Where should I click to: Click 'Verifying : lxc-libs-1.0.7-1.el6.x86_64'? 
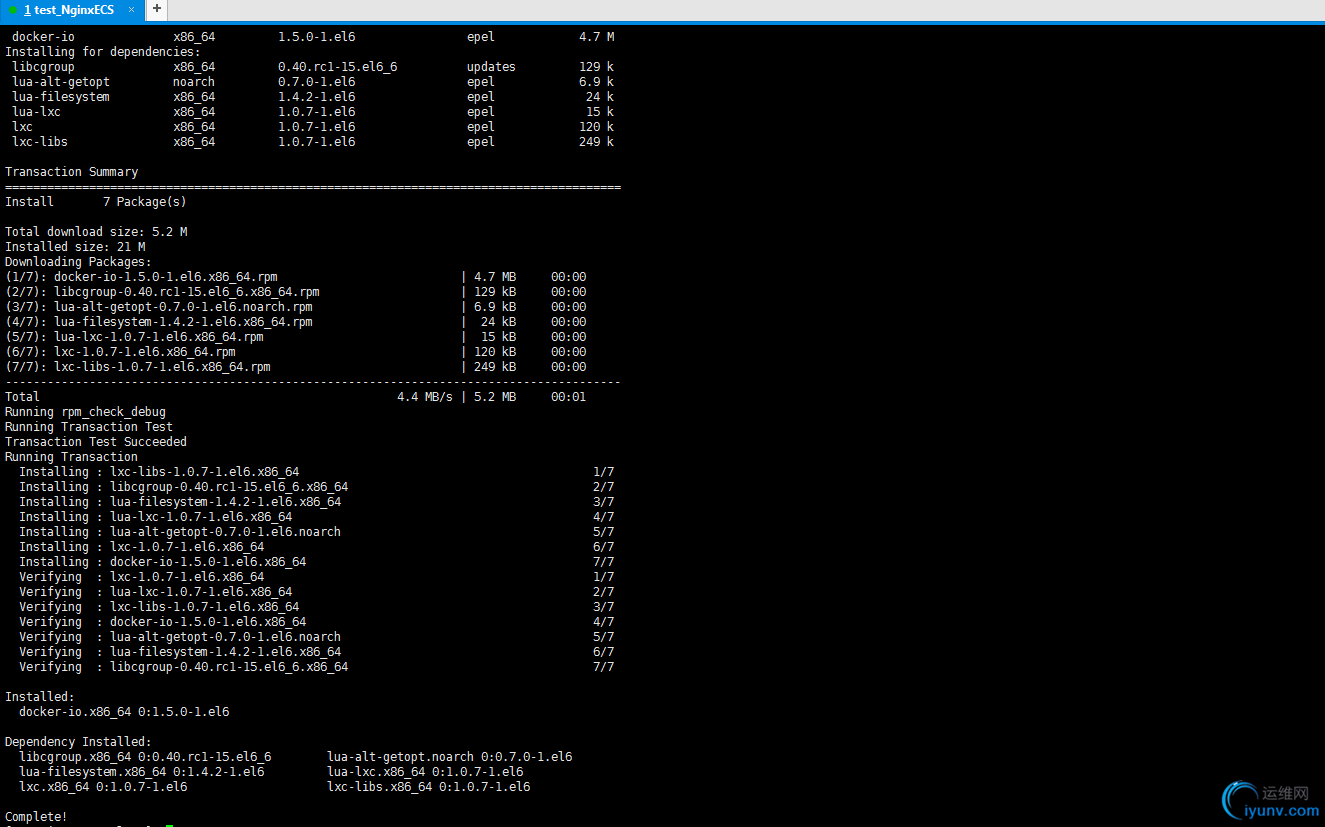point(159,607)
